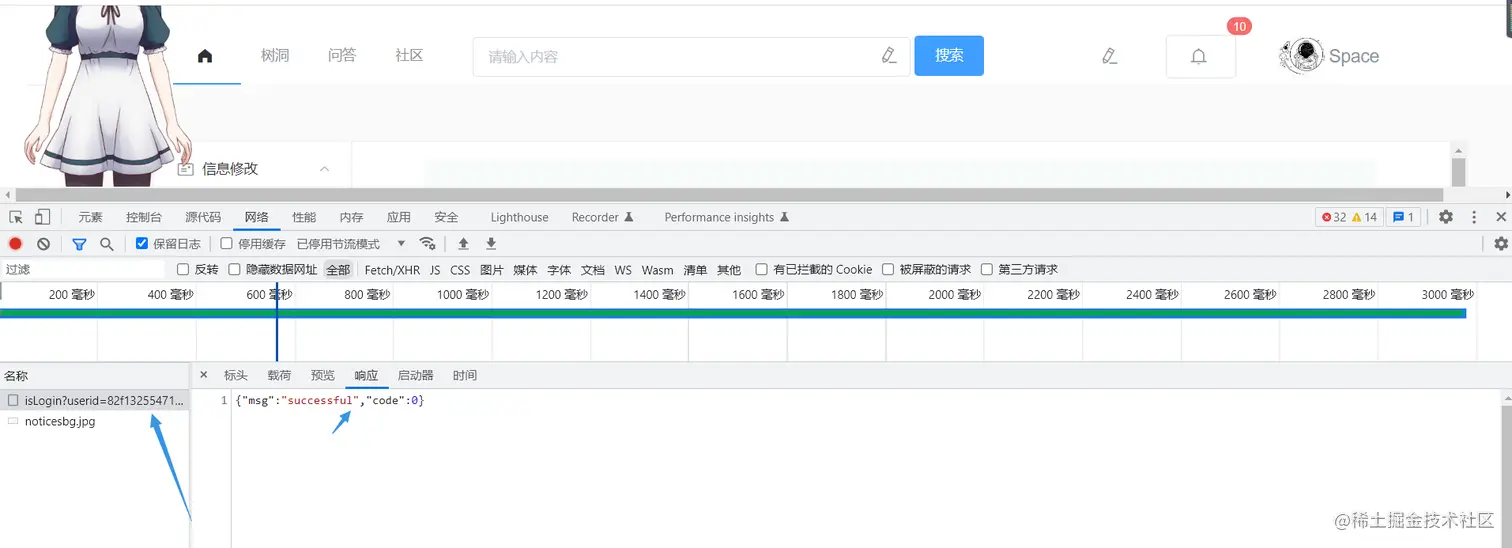Image resolution: width=1512 pixels, height=548 pixels.
Task: Import HAR file upload icon
Action: tap(463, 243)
